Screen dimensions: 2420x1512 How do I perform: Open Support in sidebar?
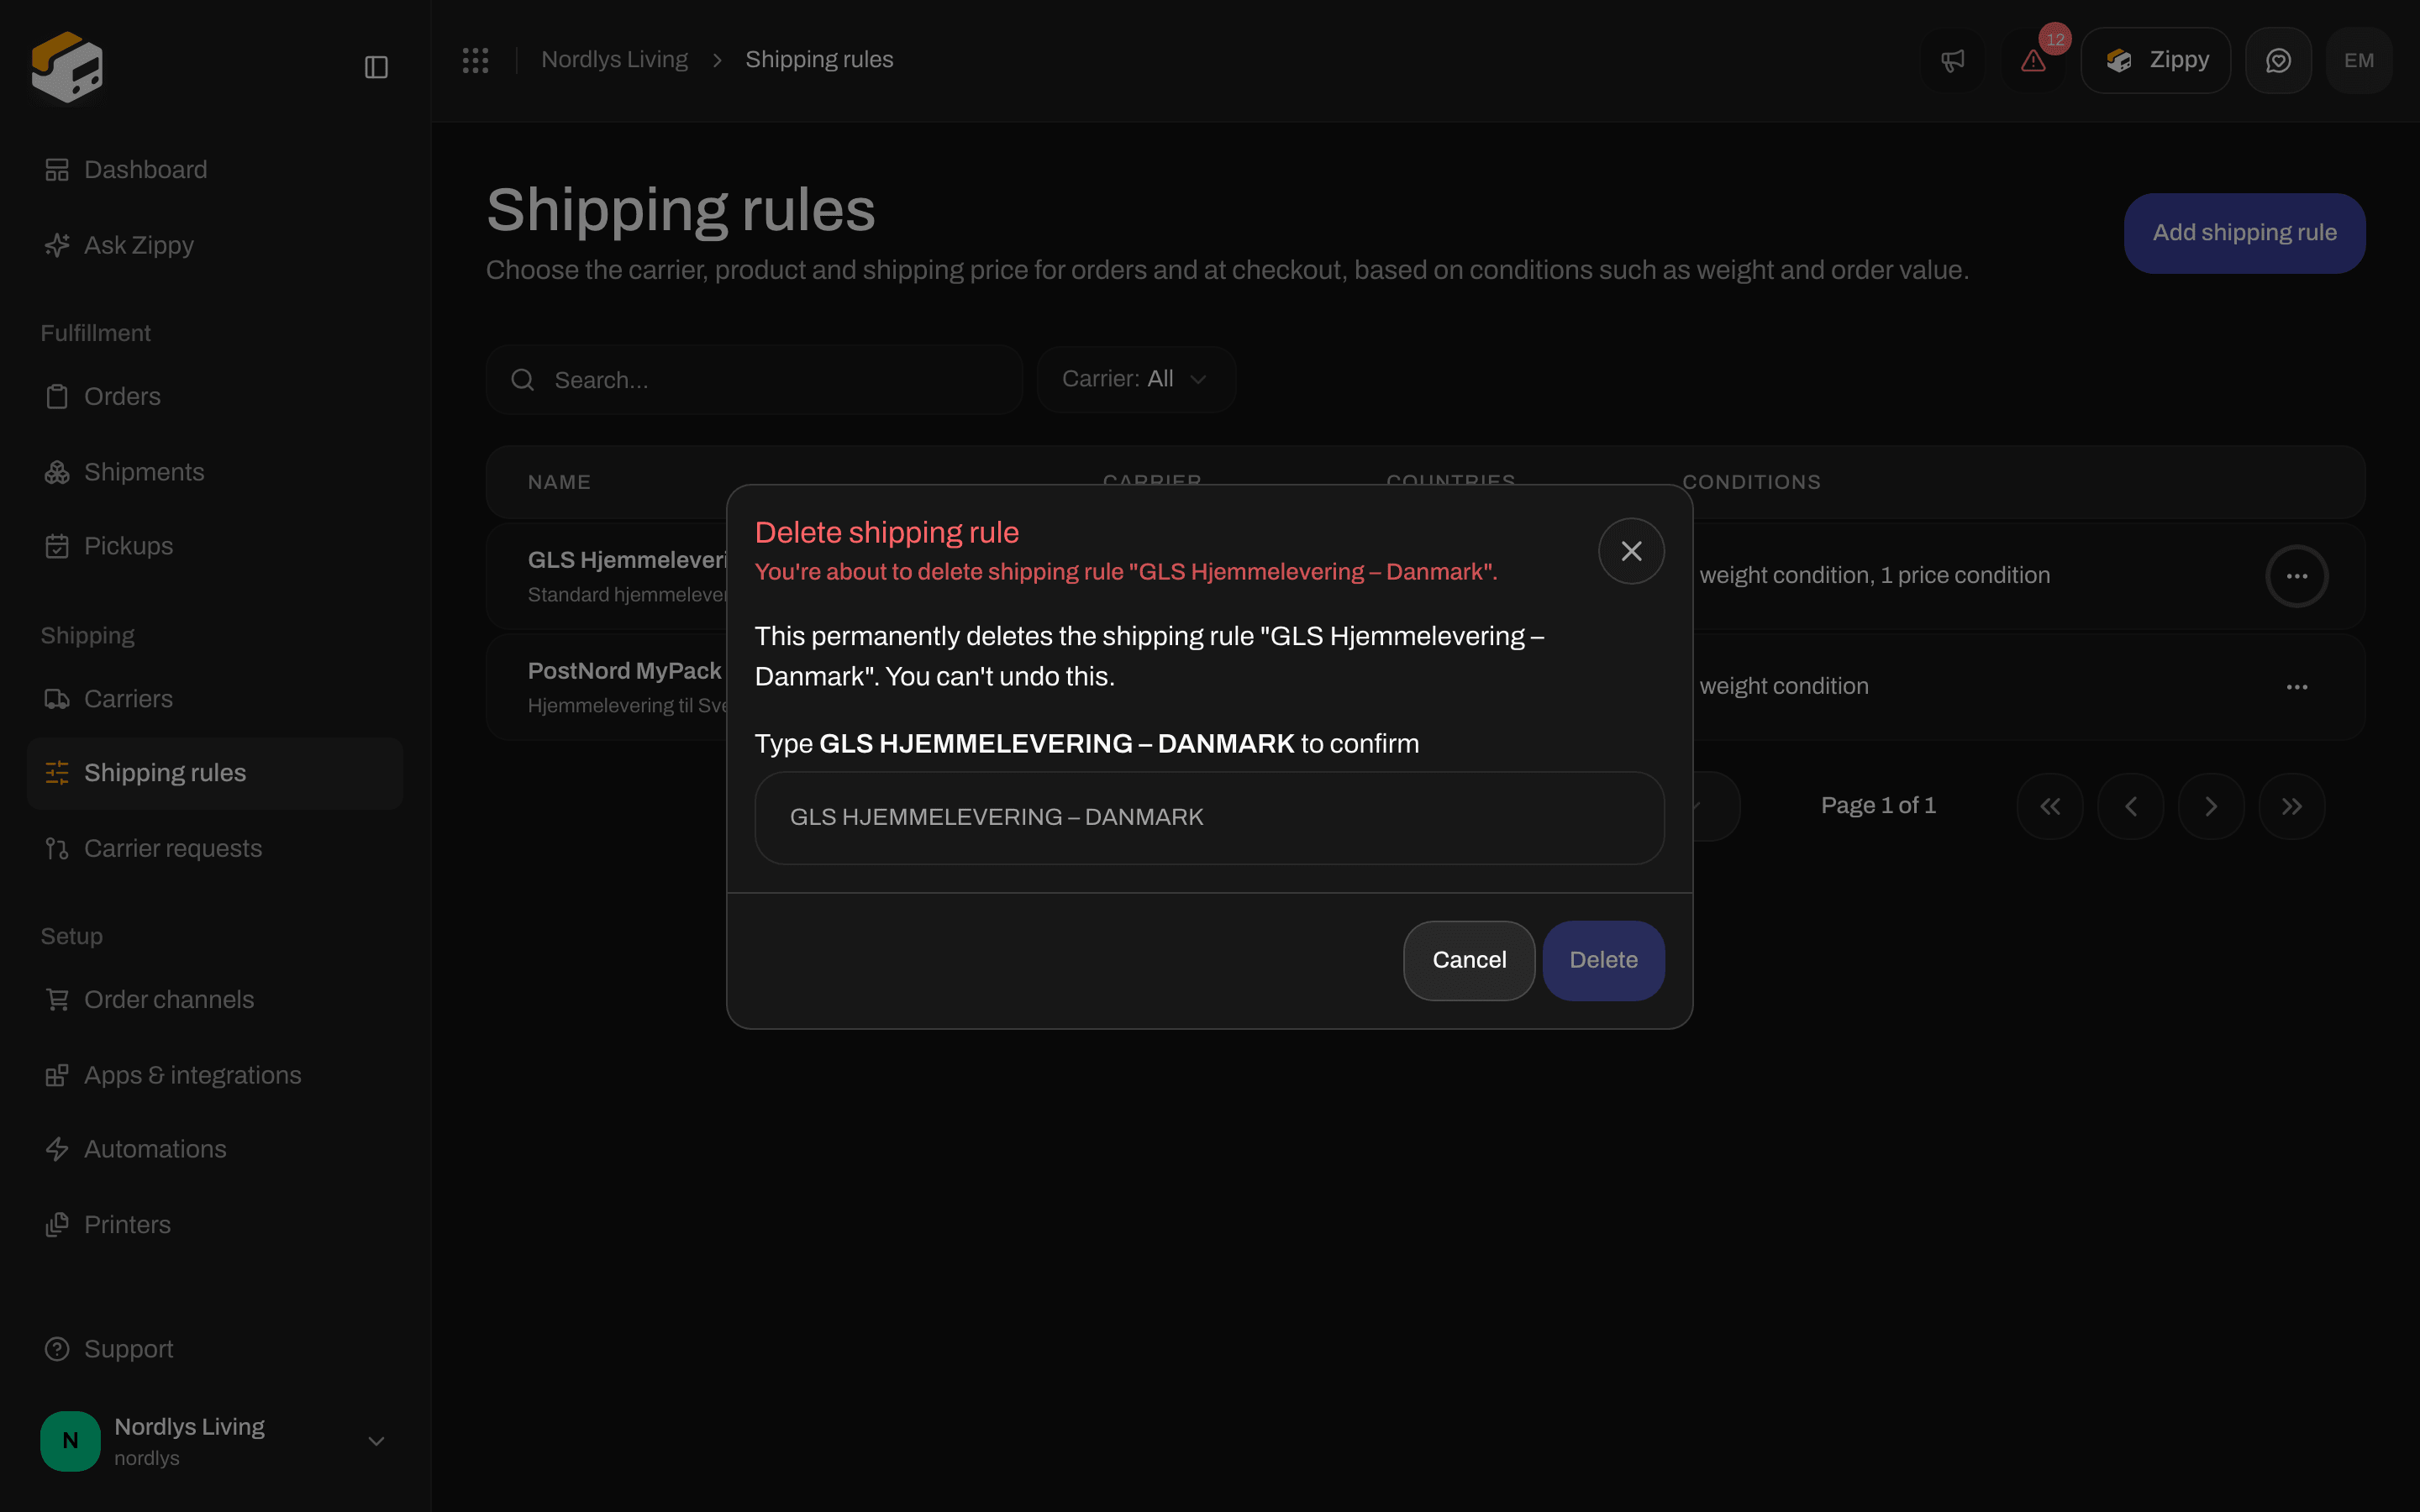pyautogui.click(x=215, y=1349)
